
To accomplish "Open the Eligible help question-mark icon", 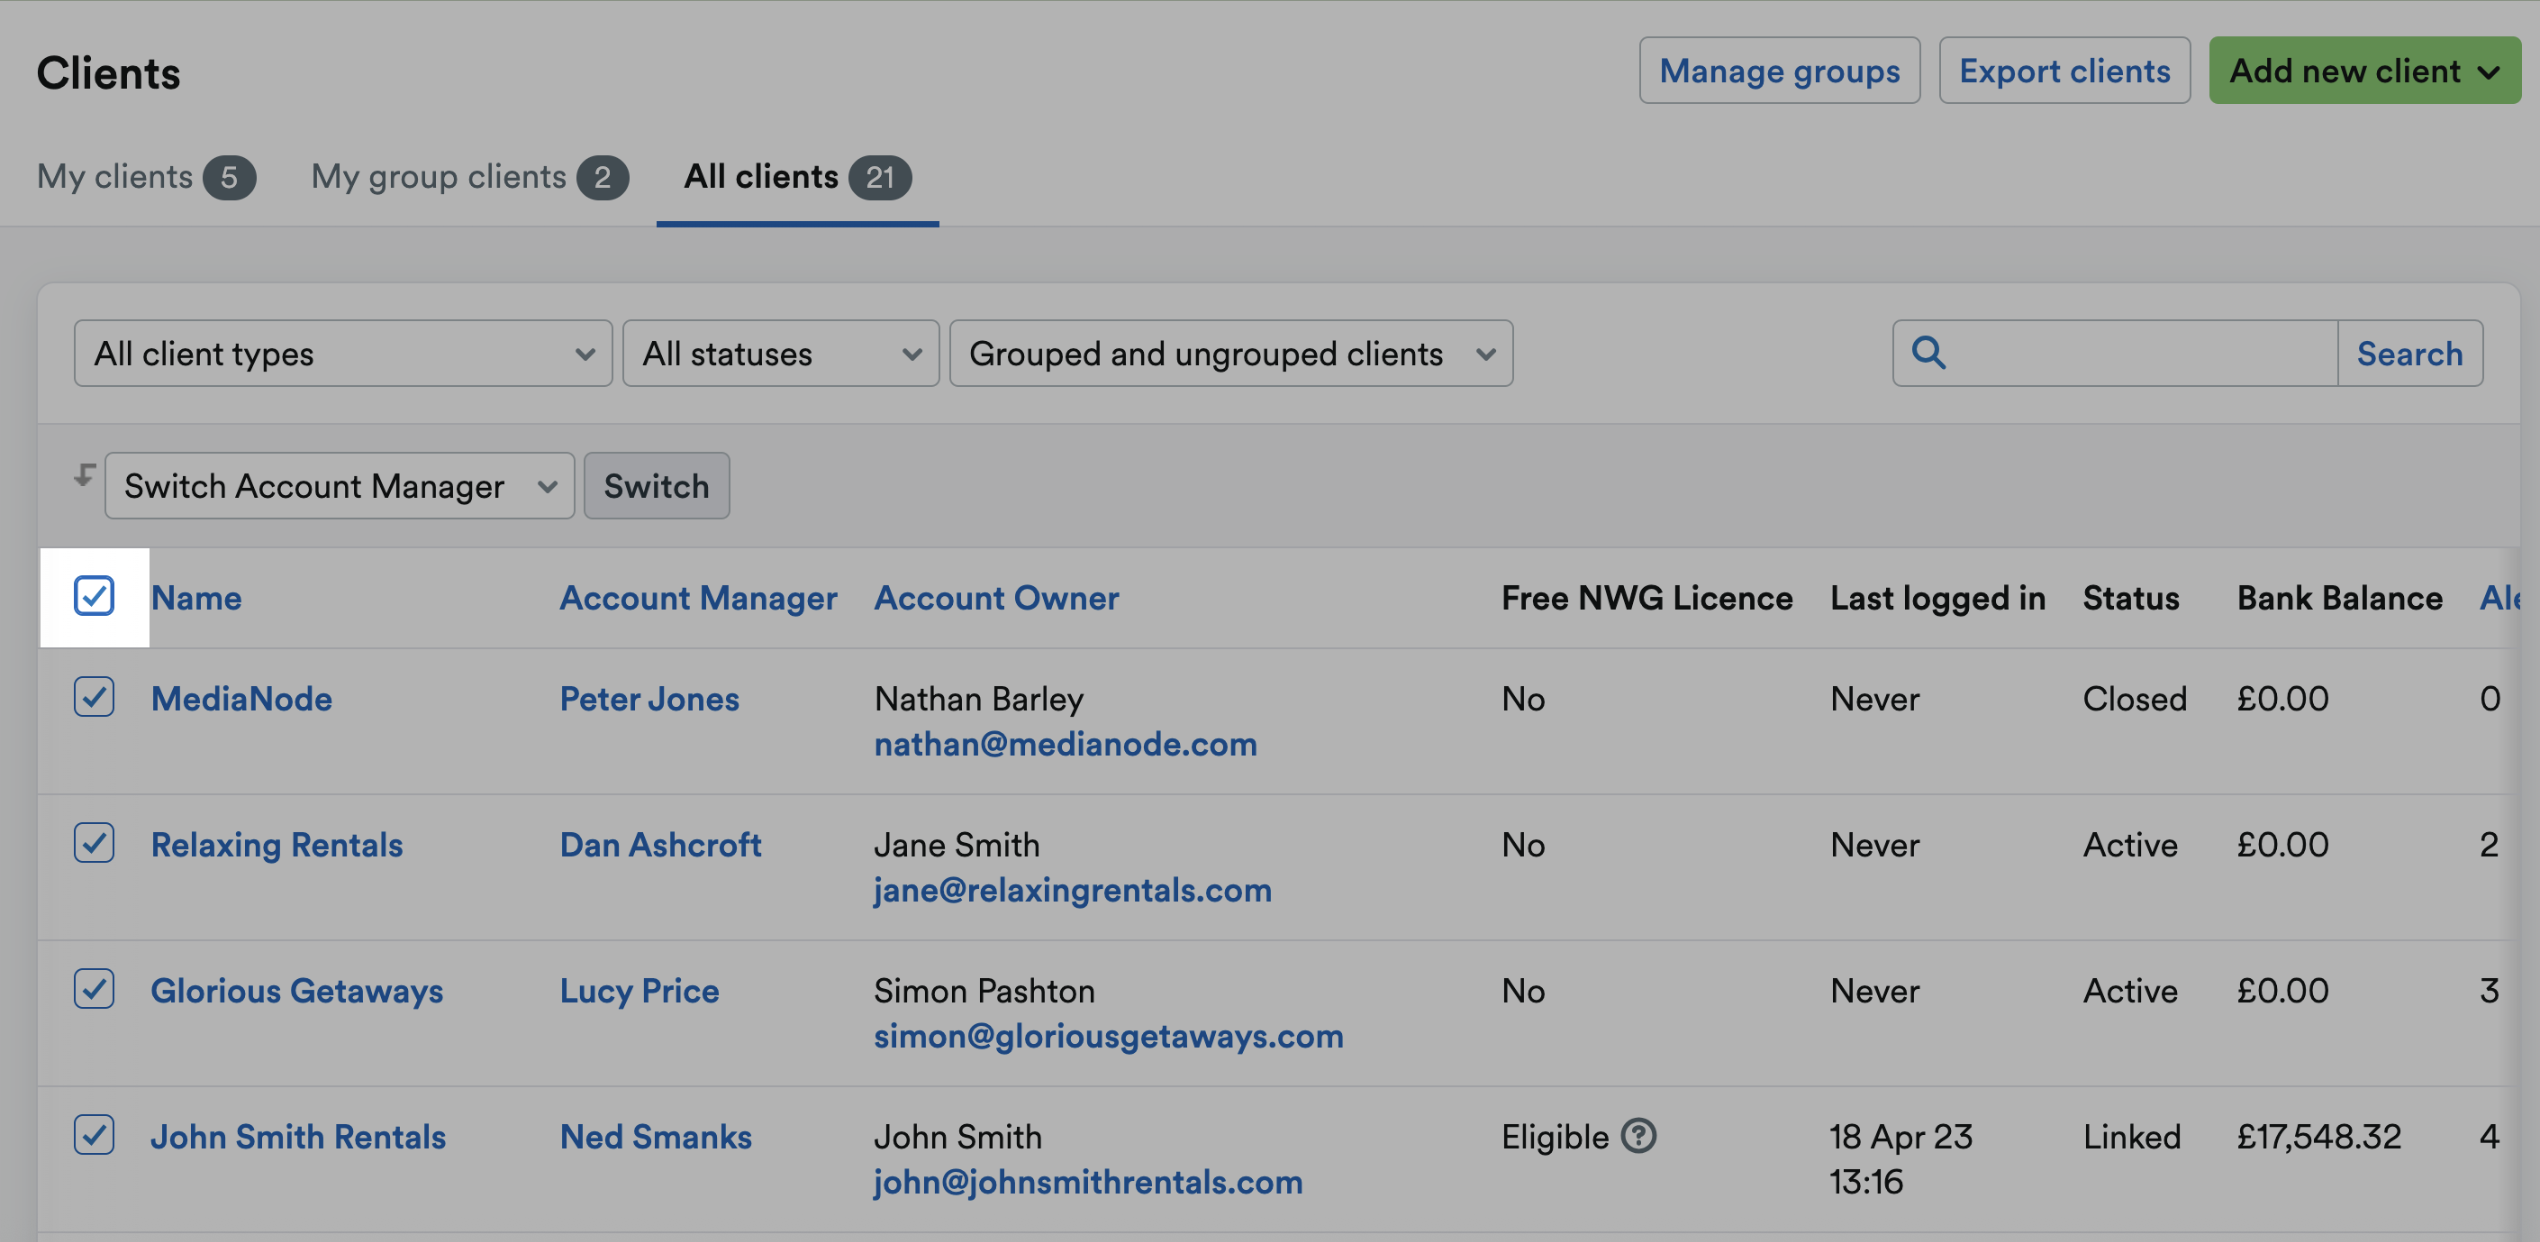I will (x=1638, y=1136).
